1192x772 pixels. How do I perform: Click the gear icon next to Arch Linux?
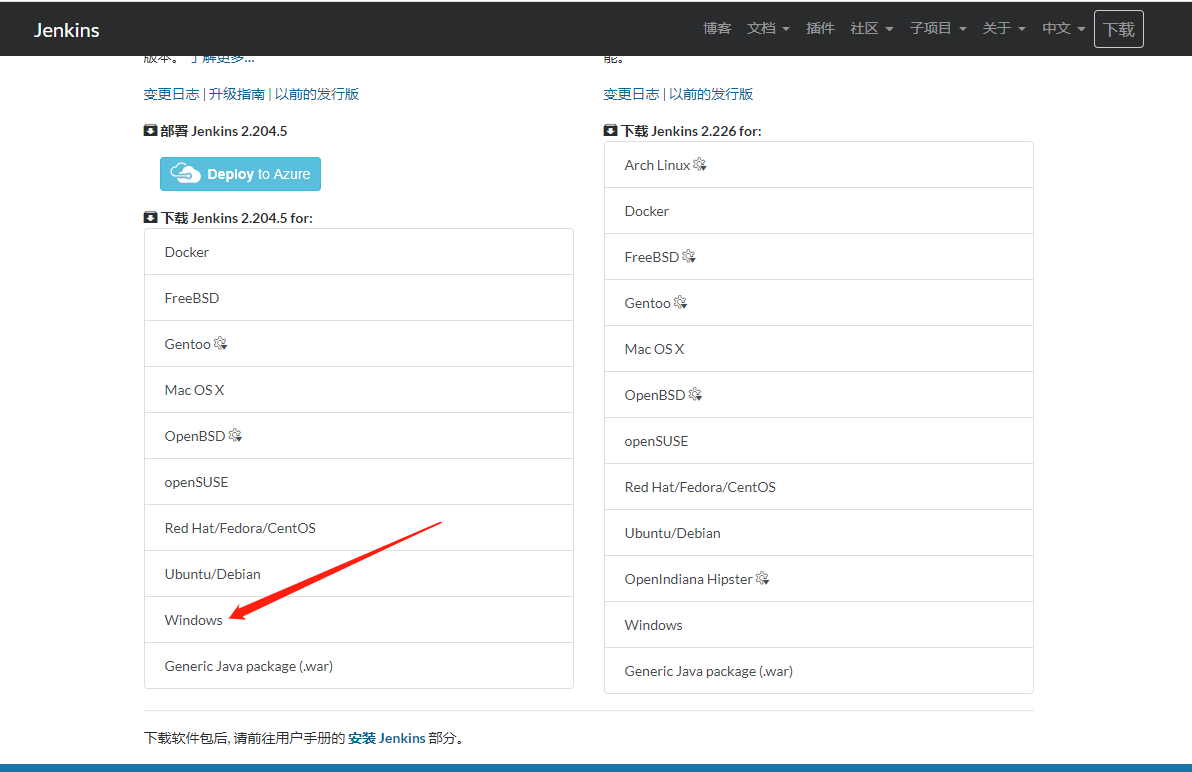700,164
